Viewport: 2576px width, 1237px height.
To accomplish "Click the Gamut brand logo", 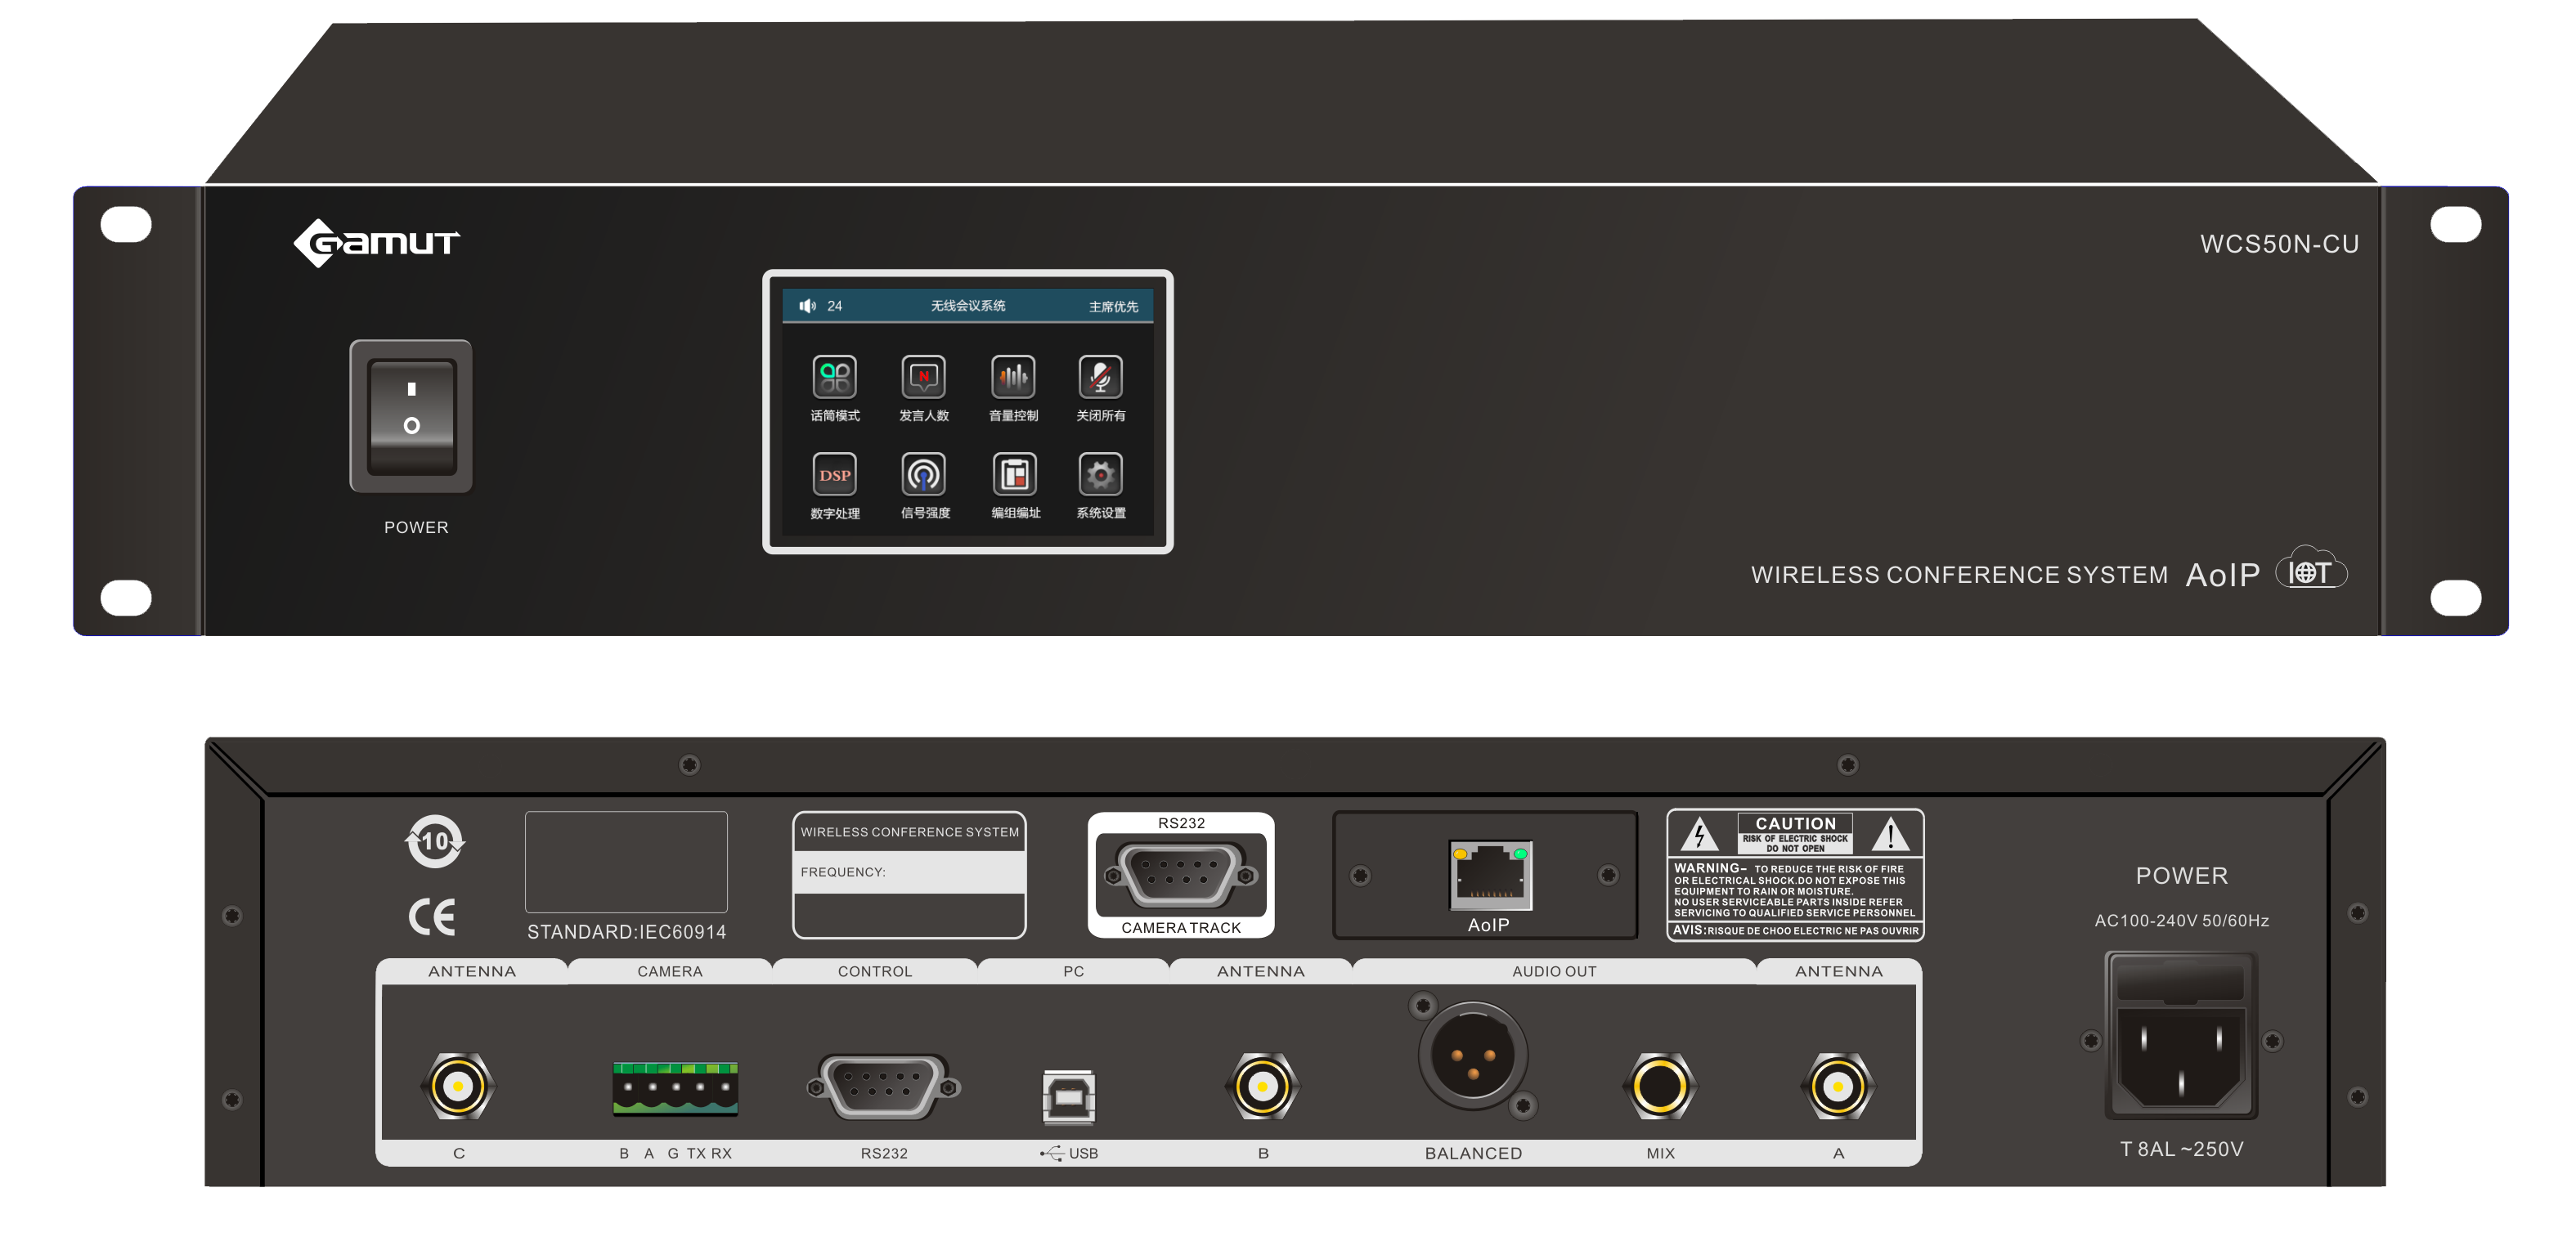I will coord(376,242).
